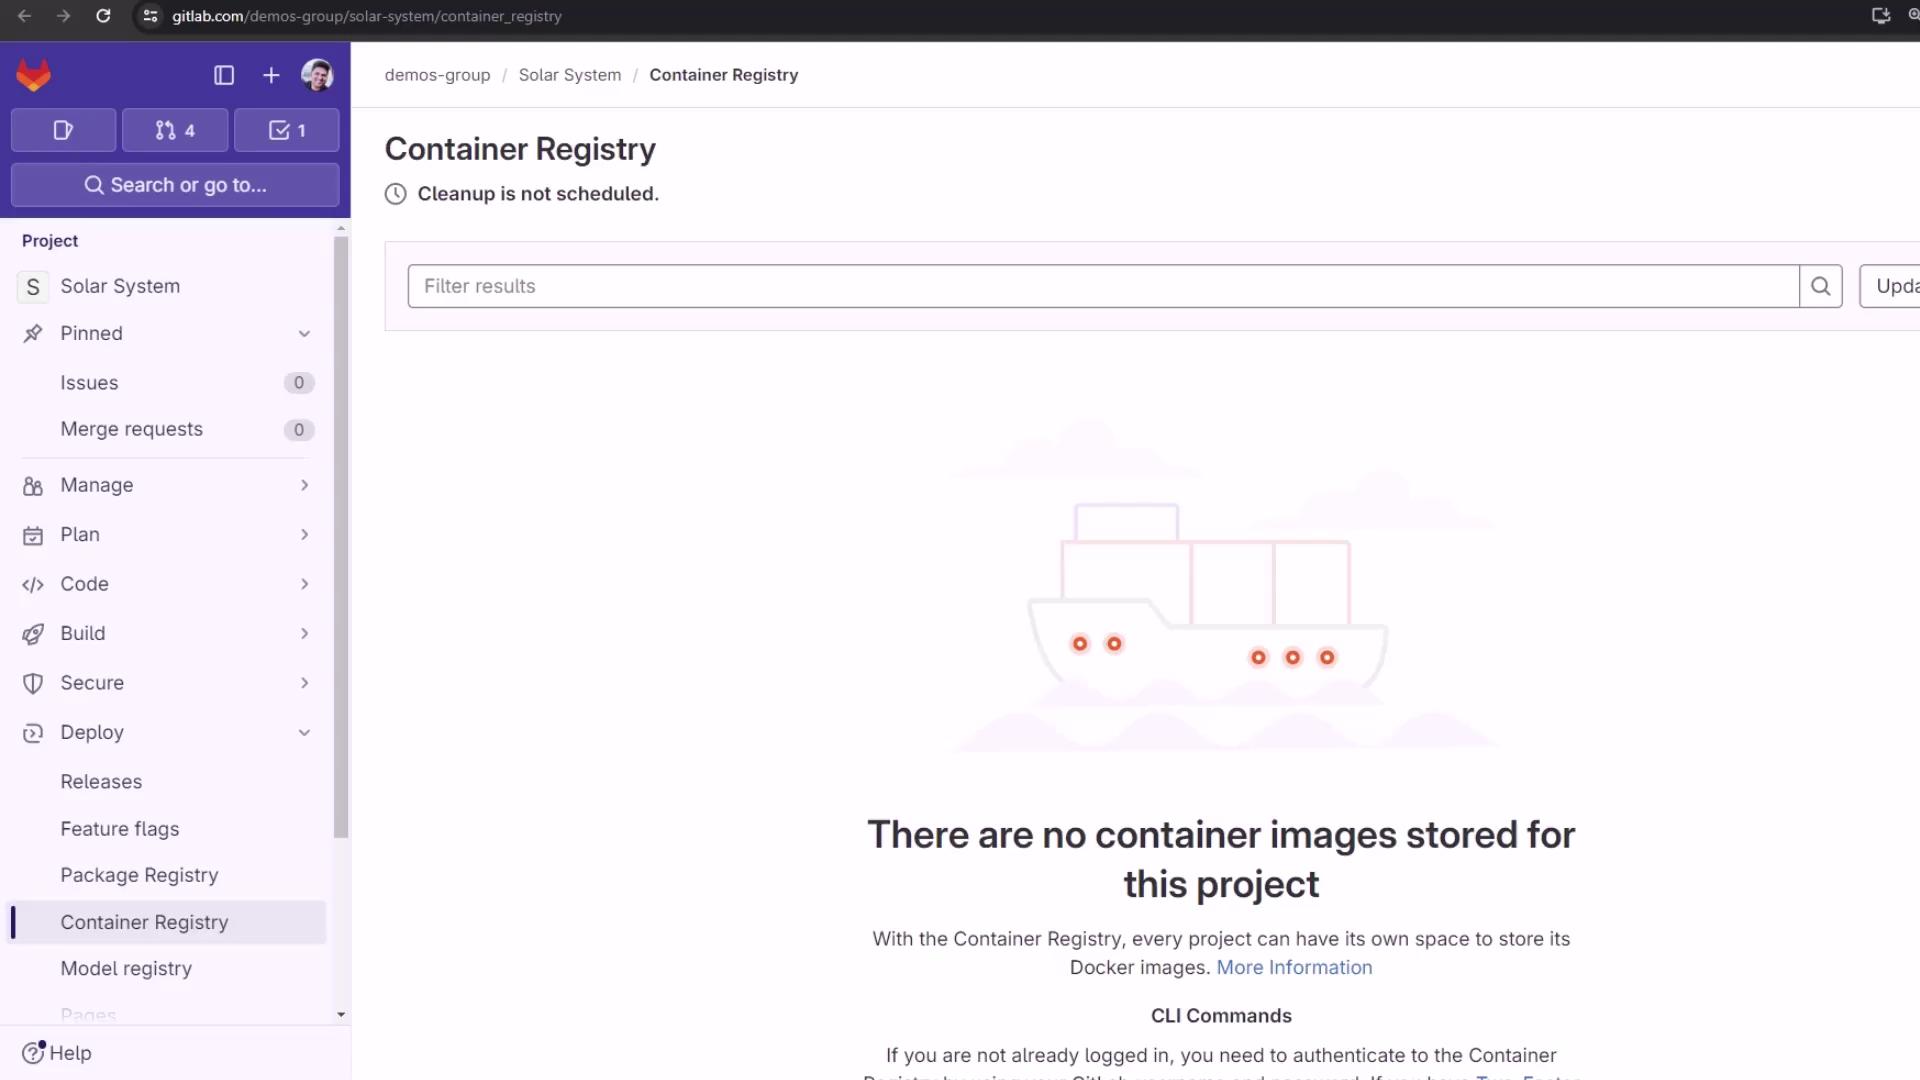Go to Releases page
The height and width of the screenshot is (1080, 1920).
coord(101,782)
